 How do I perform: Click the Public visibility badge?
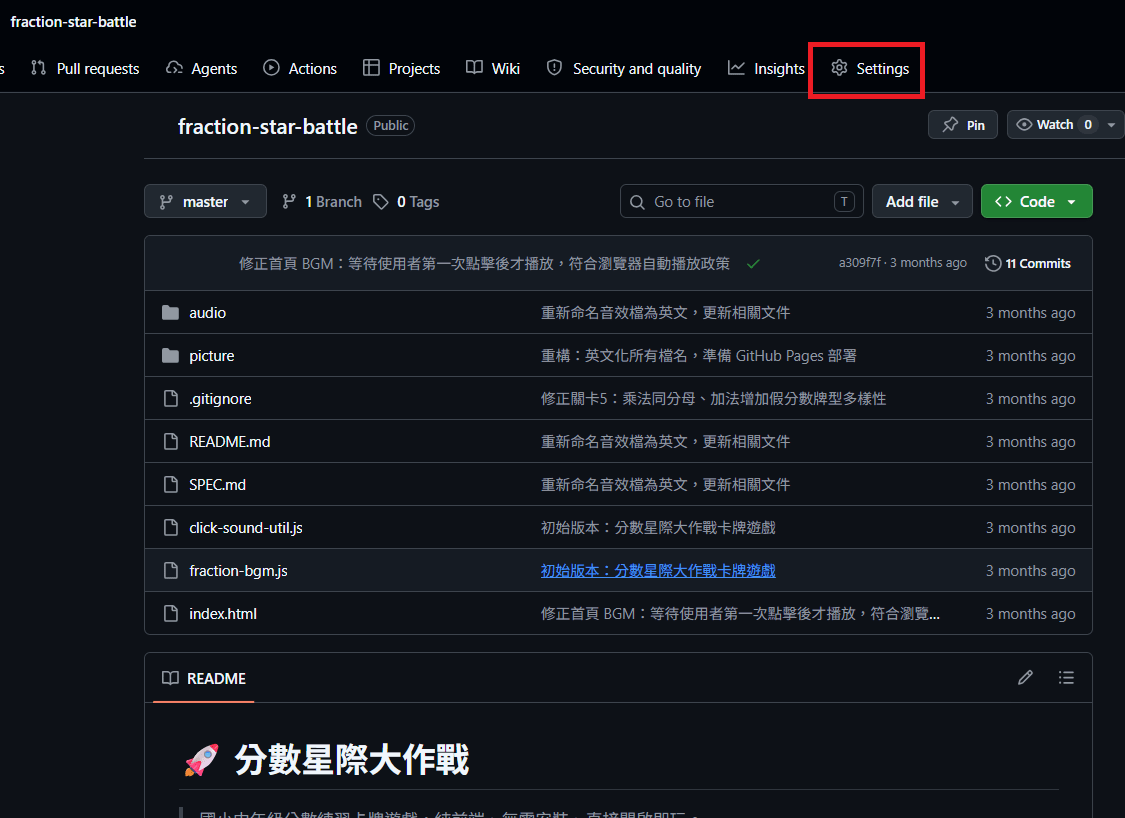tap(390, 126)
